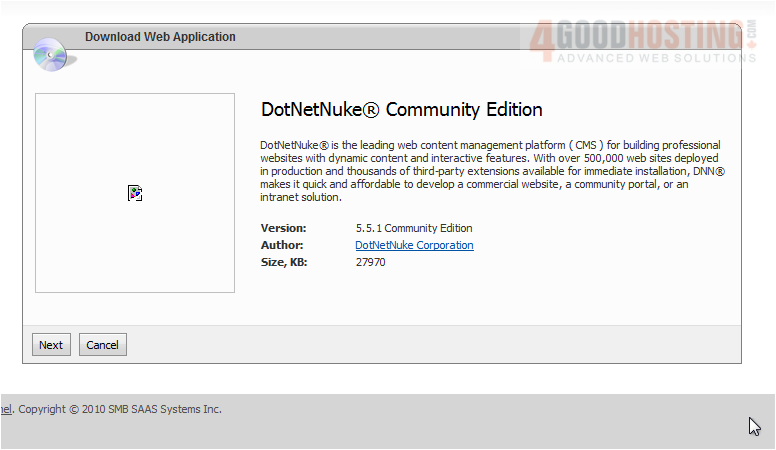This screenshot has height=450, width=776.
Task: Click the Size, KB field label
Action: [x=284, y=262]
